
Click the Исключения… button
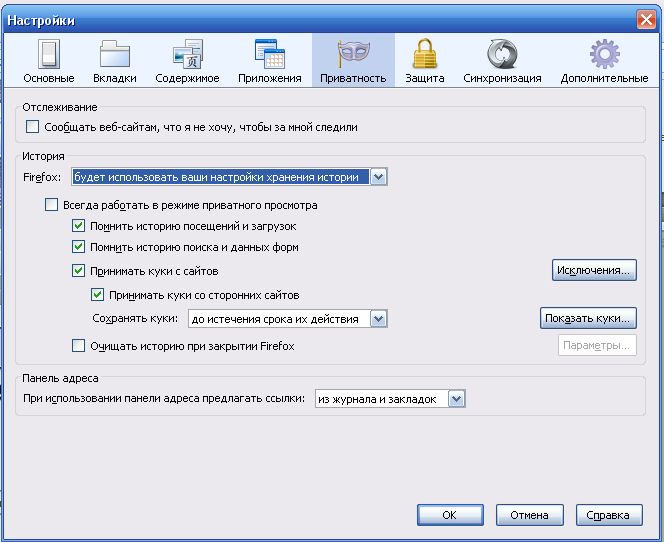pyautogui.click(x=594, y=270)
